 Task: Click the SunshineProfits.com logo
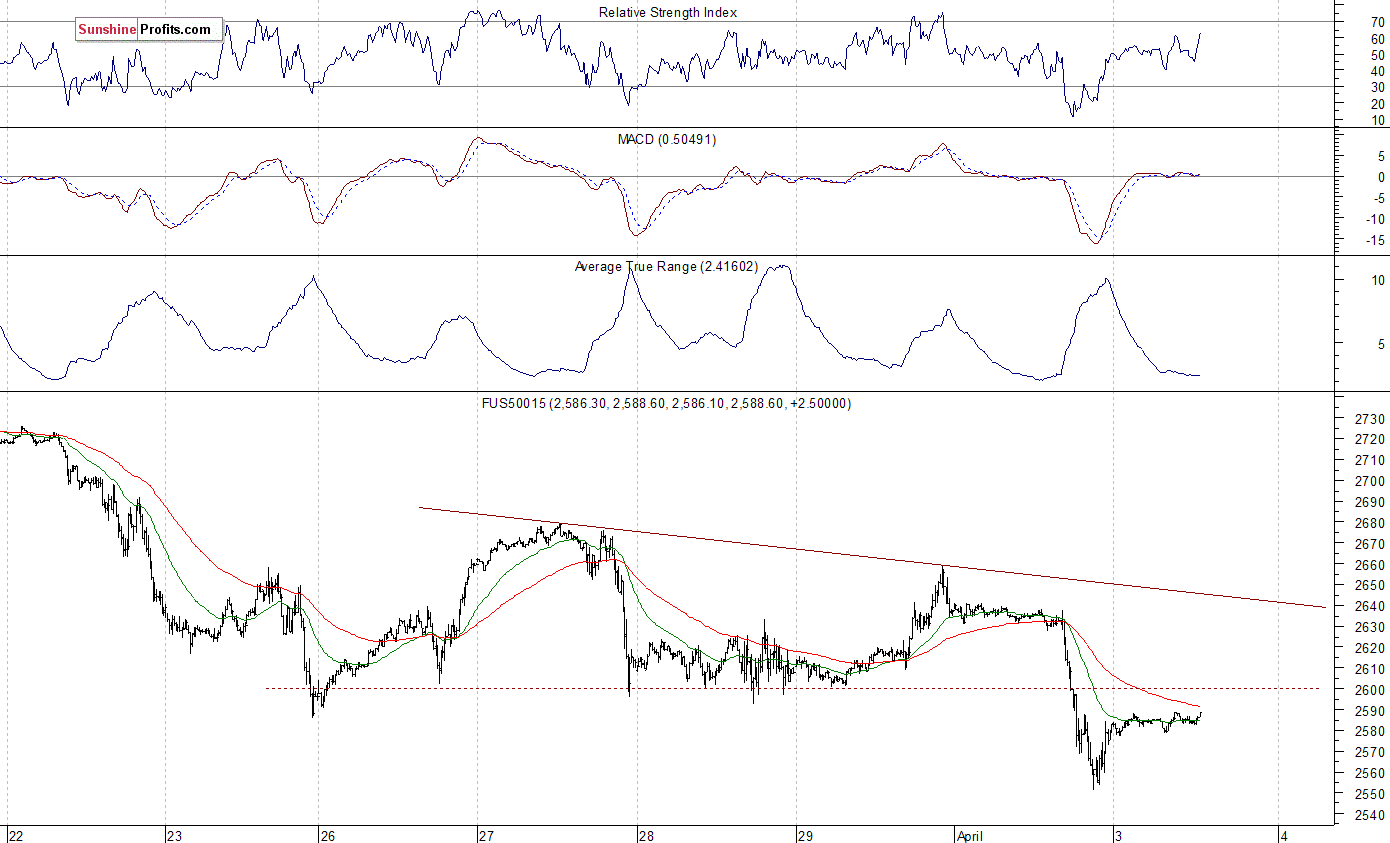point(149,29)
